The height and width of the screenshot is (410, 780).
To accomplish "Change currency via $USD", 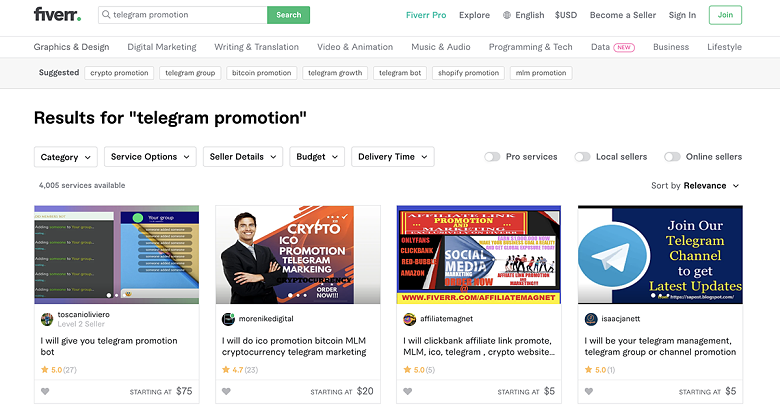I will 566,15.
